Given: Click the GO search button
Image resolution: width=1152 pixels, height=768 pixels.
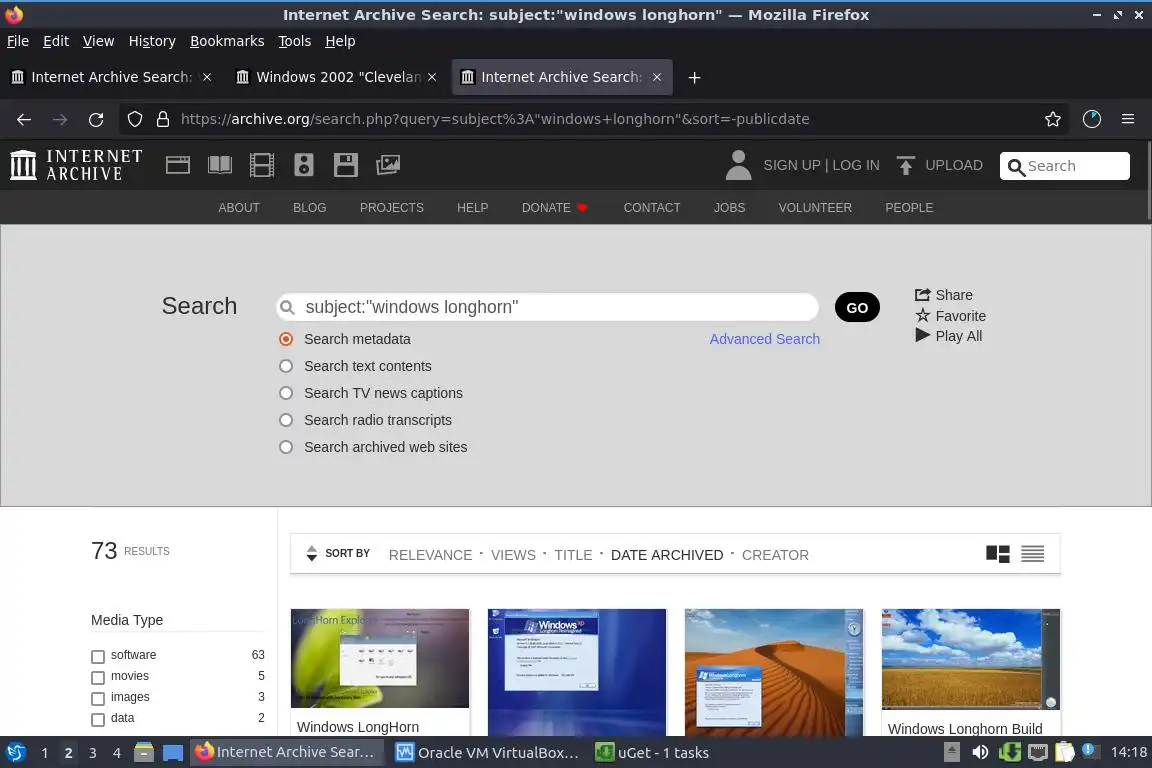Looking at the screenshot, I should tap(857, 307).
